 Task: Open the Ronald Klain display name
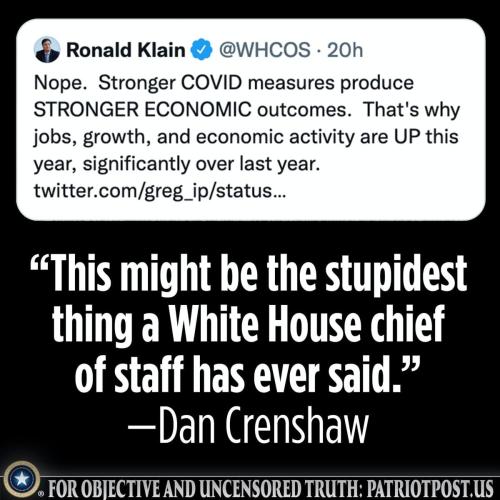(x=126, y=50)
